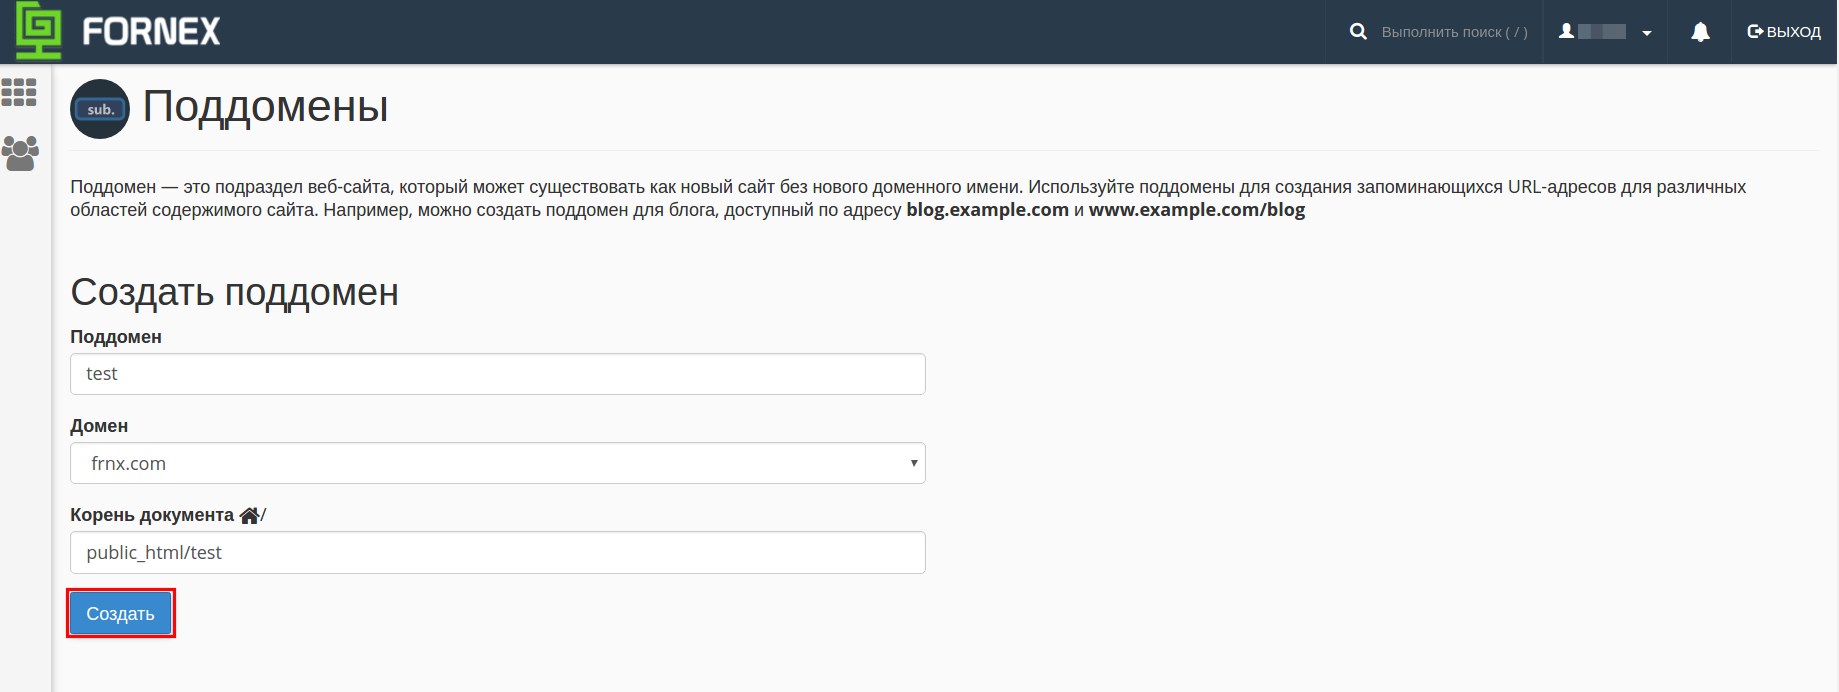
Task: Click home icon next to Корень документа
Action: (249, 515)
